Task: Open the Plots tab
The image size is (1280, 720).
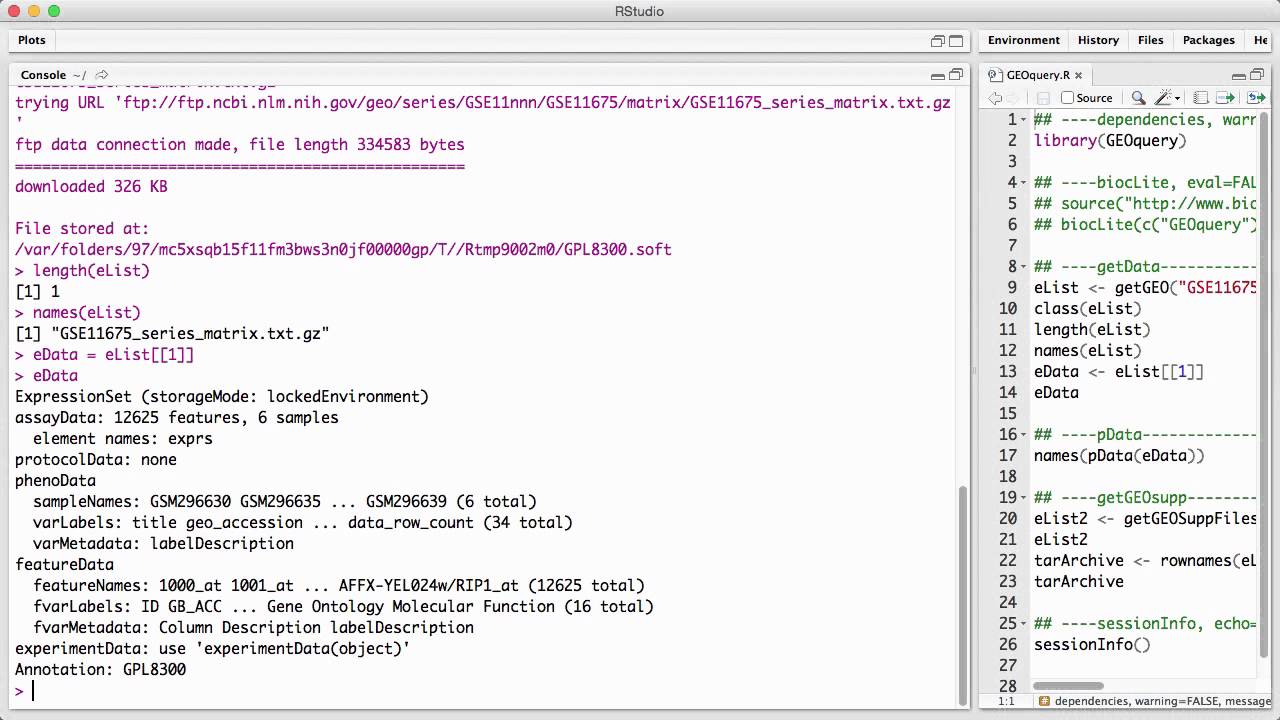Action: 32,40
